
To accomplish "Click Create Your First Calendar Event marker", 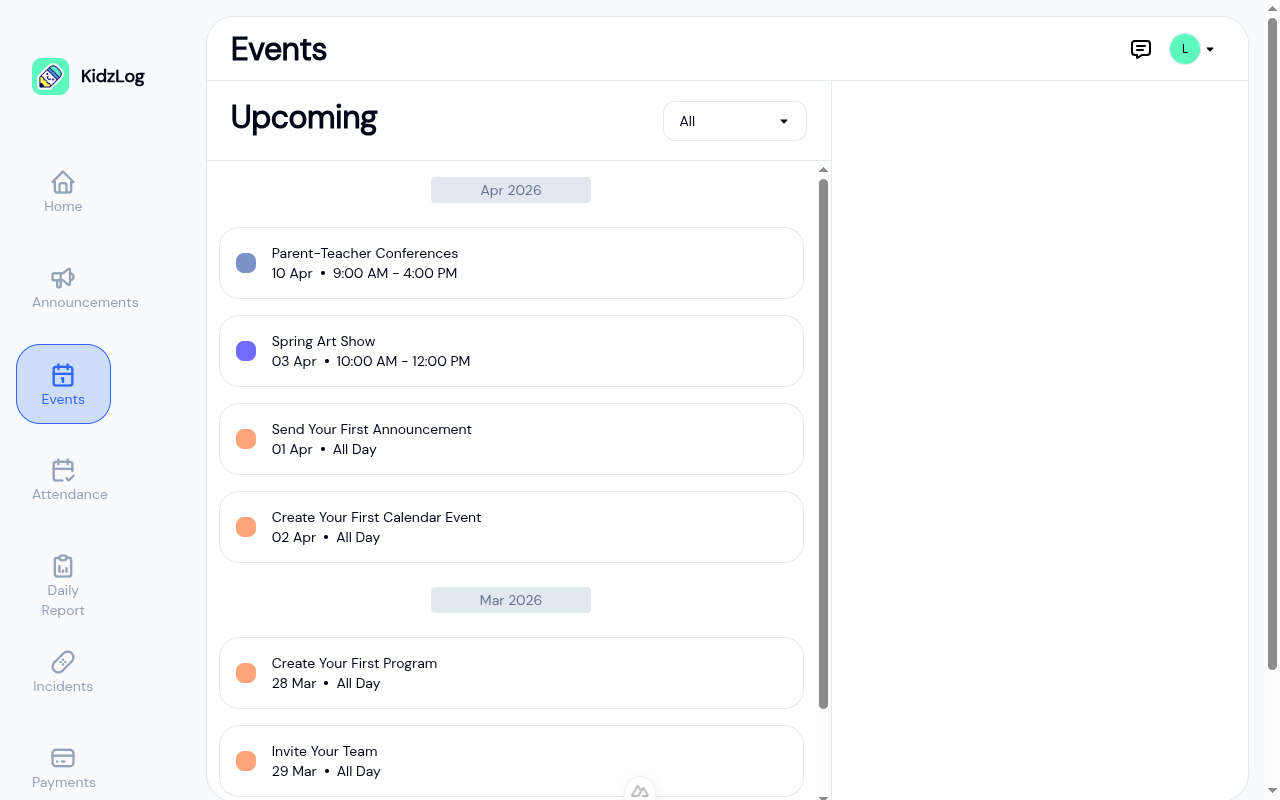I will (246, 527).
